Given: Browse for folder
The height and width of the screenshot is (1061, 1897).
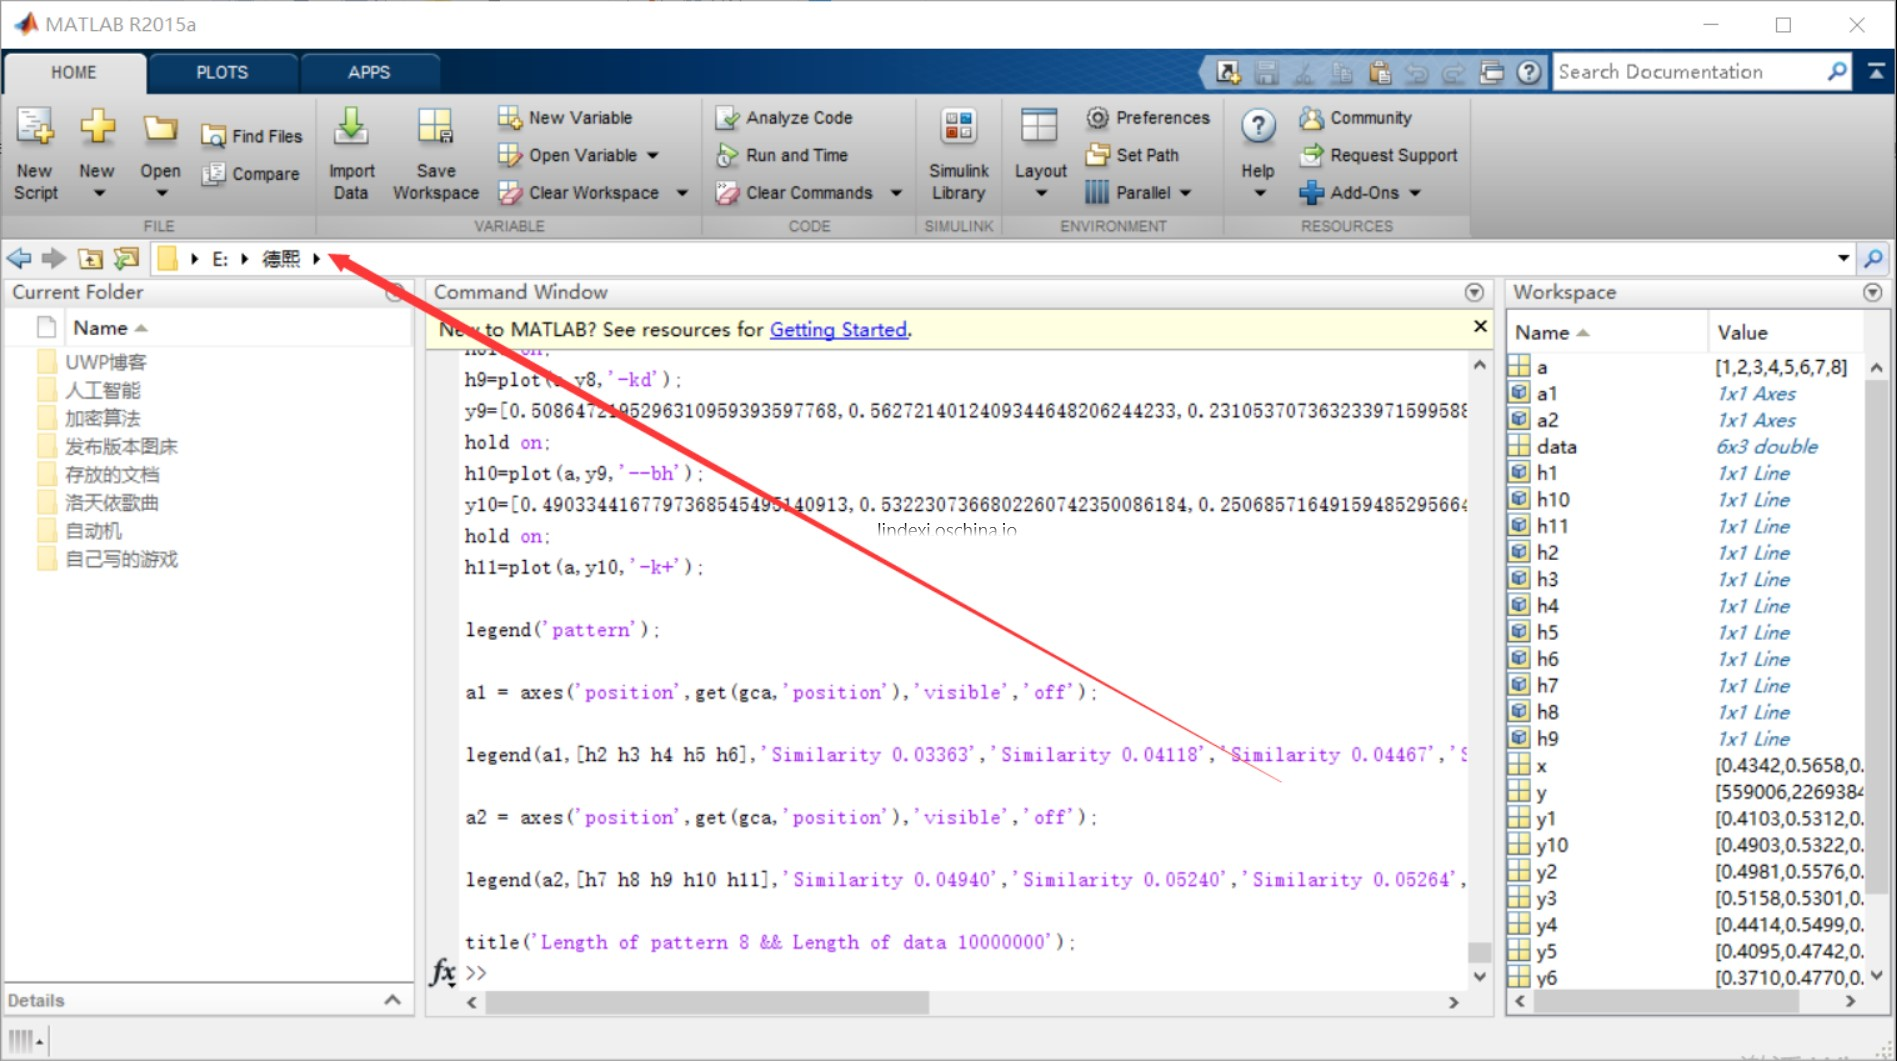Looking at the screenshot, I should click(126, 259).
